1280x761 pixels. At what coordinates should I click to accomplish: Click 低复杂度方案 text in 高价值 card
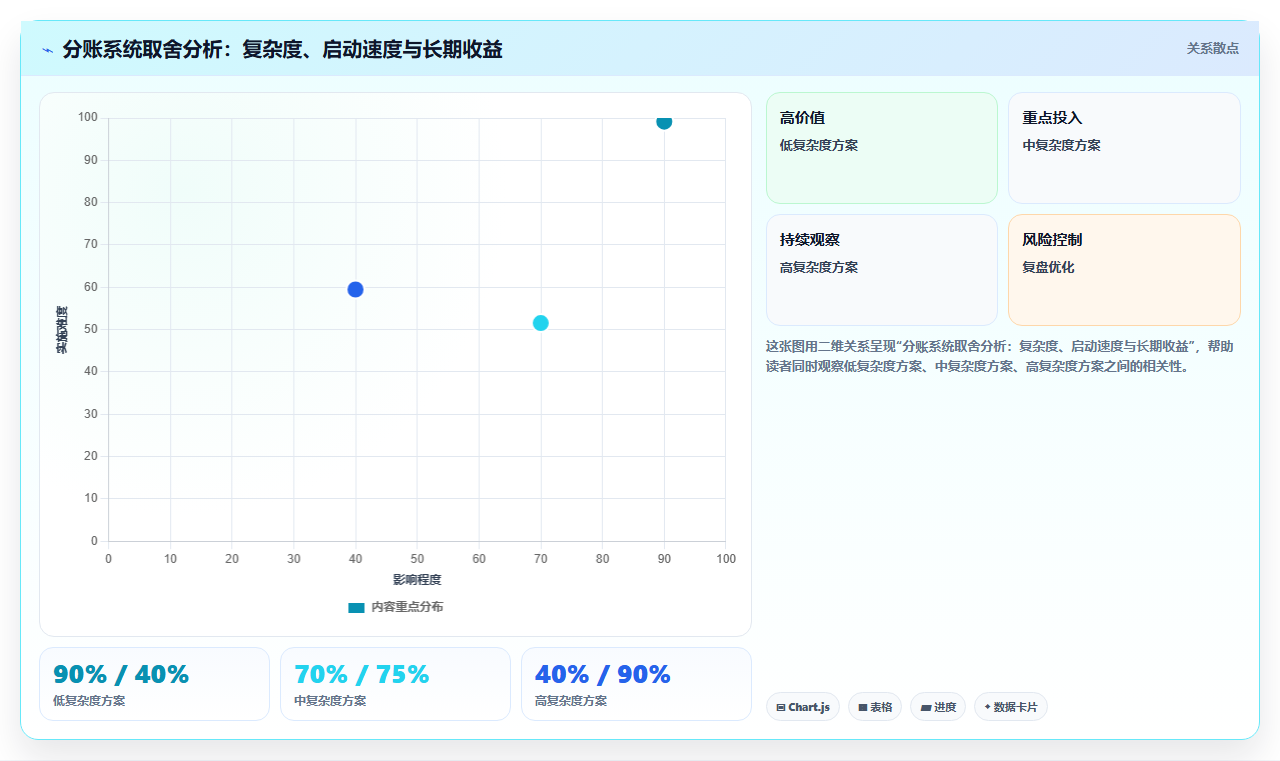coord(819,145)
